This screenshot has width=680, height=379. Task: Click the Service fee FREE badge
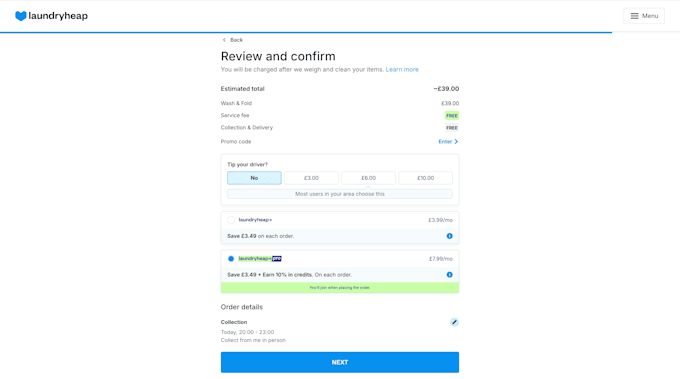452,116
